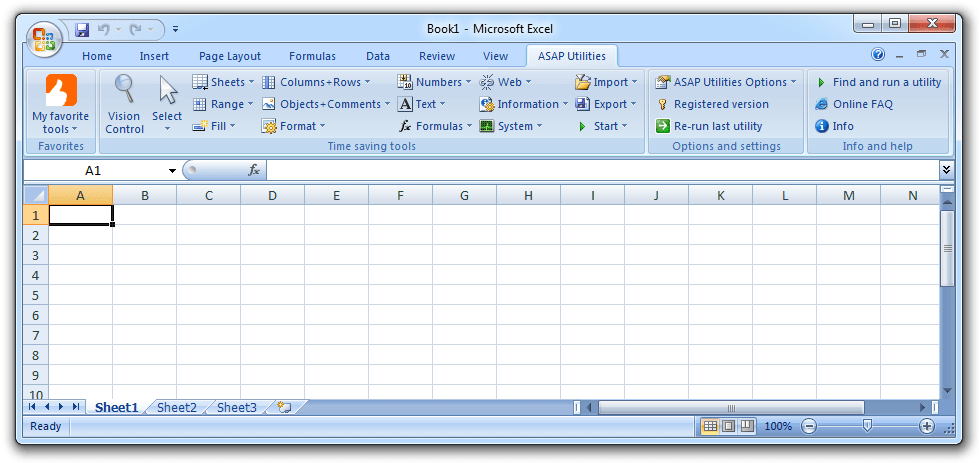Open the Formulas ribbon tab
This screenshot has height=463, width=979.
312,56
